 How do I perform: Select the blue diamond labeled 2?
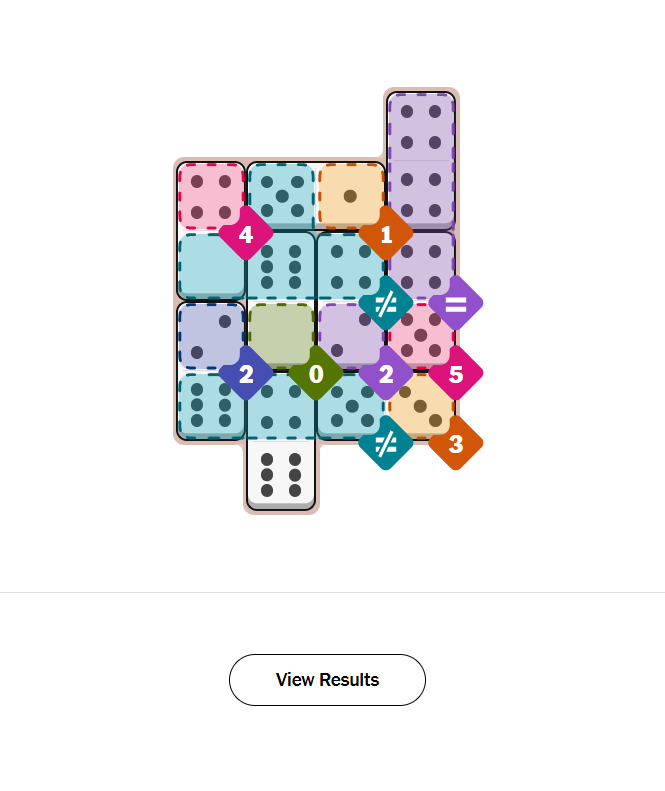click(x=246, y=374)
